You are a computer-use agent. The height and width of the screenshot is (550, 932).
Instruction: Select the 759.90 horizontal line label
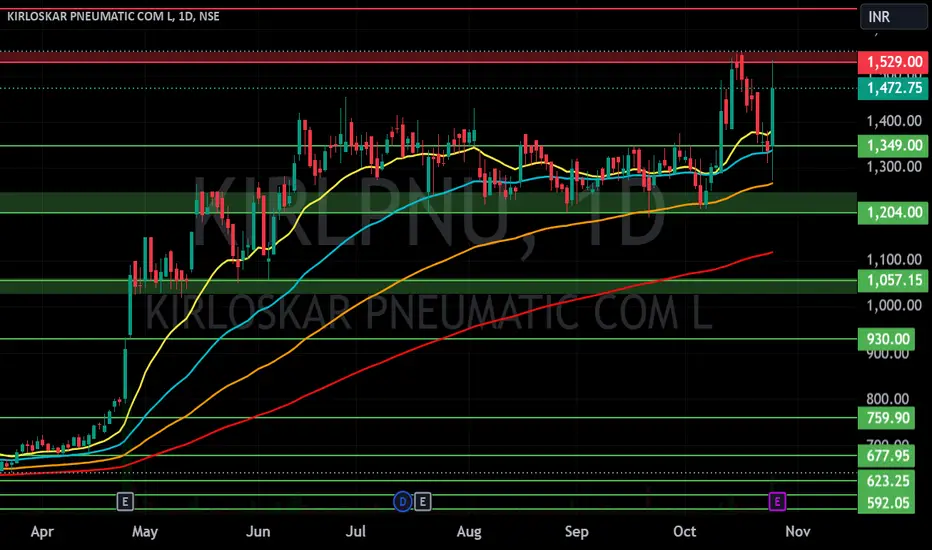coord(886,418)
